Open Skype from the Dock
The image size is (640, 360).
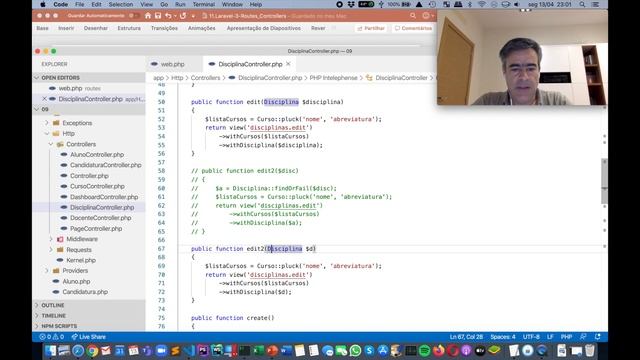pos(369,351)
